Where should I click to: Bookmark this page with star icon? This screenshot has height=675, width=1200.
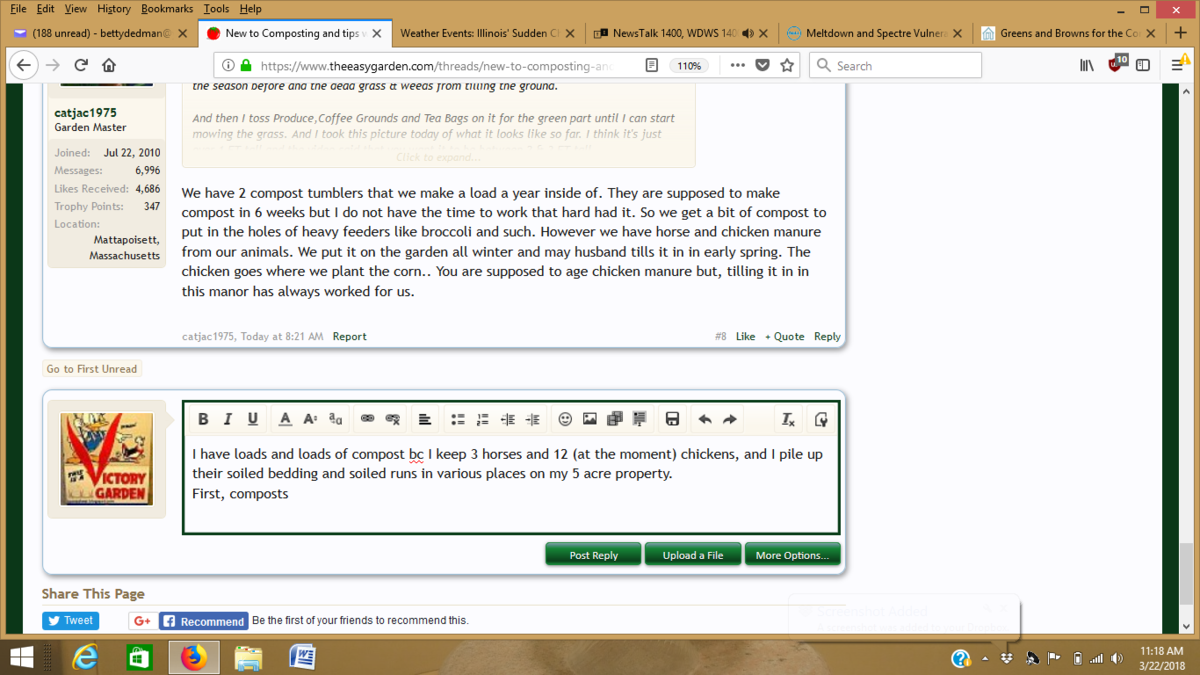click(x=787, y=66)
